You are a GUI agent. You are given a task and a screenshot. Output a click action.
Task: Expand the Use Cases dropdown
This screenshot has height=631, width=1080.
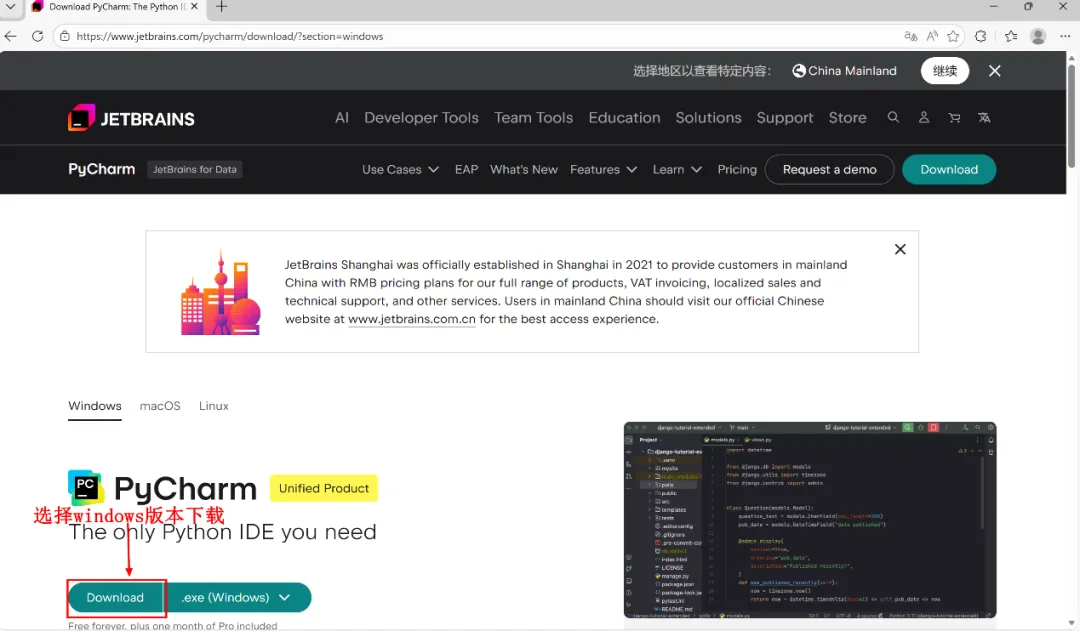coord(400,169)
